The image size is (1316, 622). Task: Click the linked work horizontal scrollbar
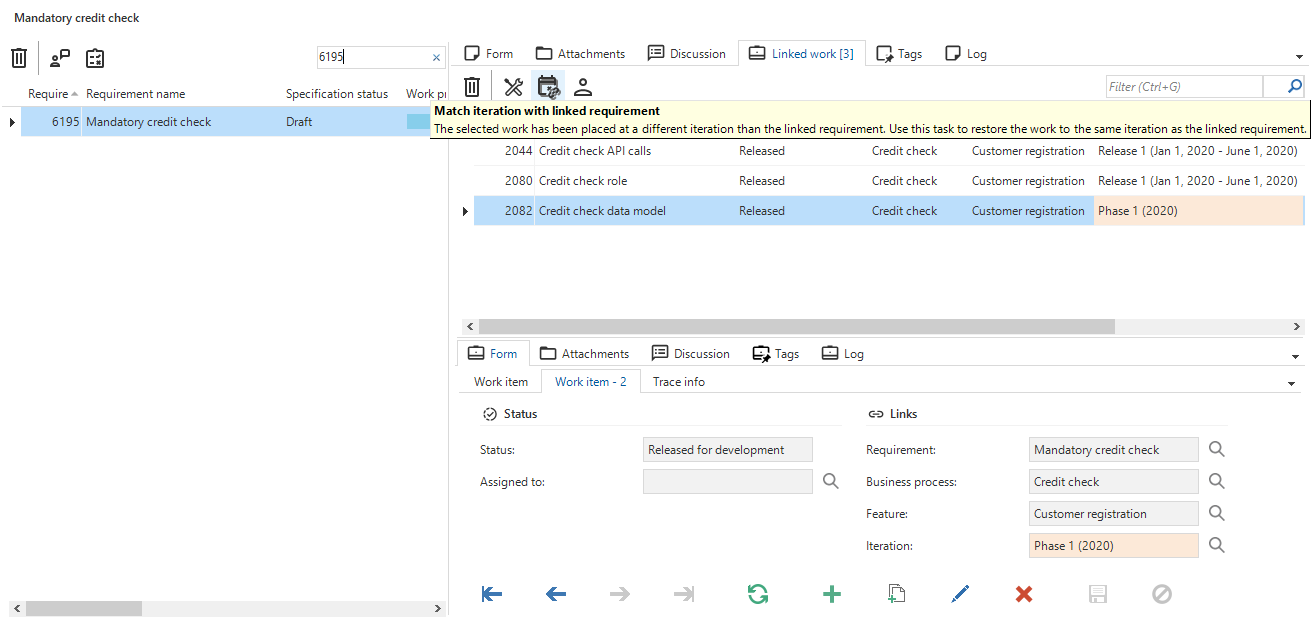796,327
